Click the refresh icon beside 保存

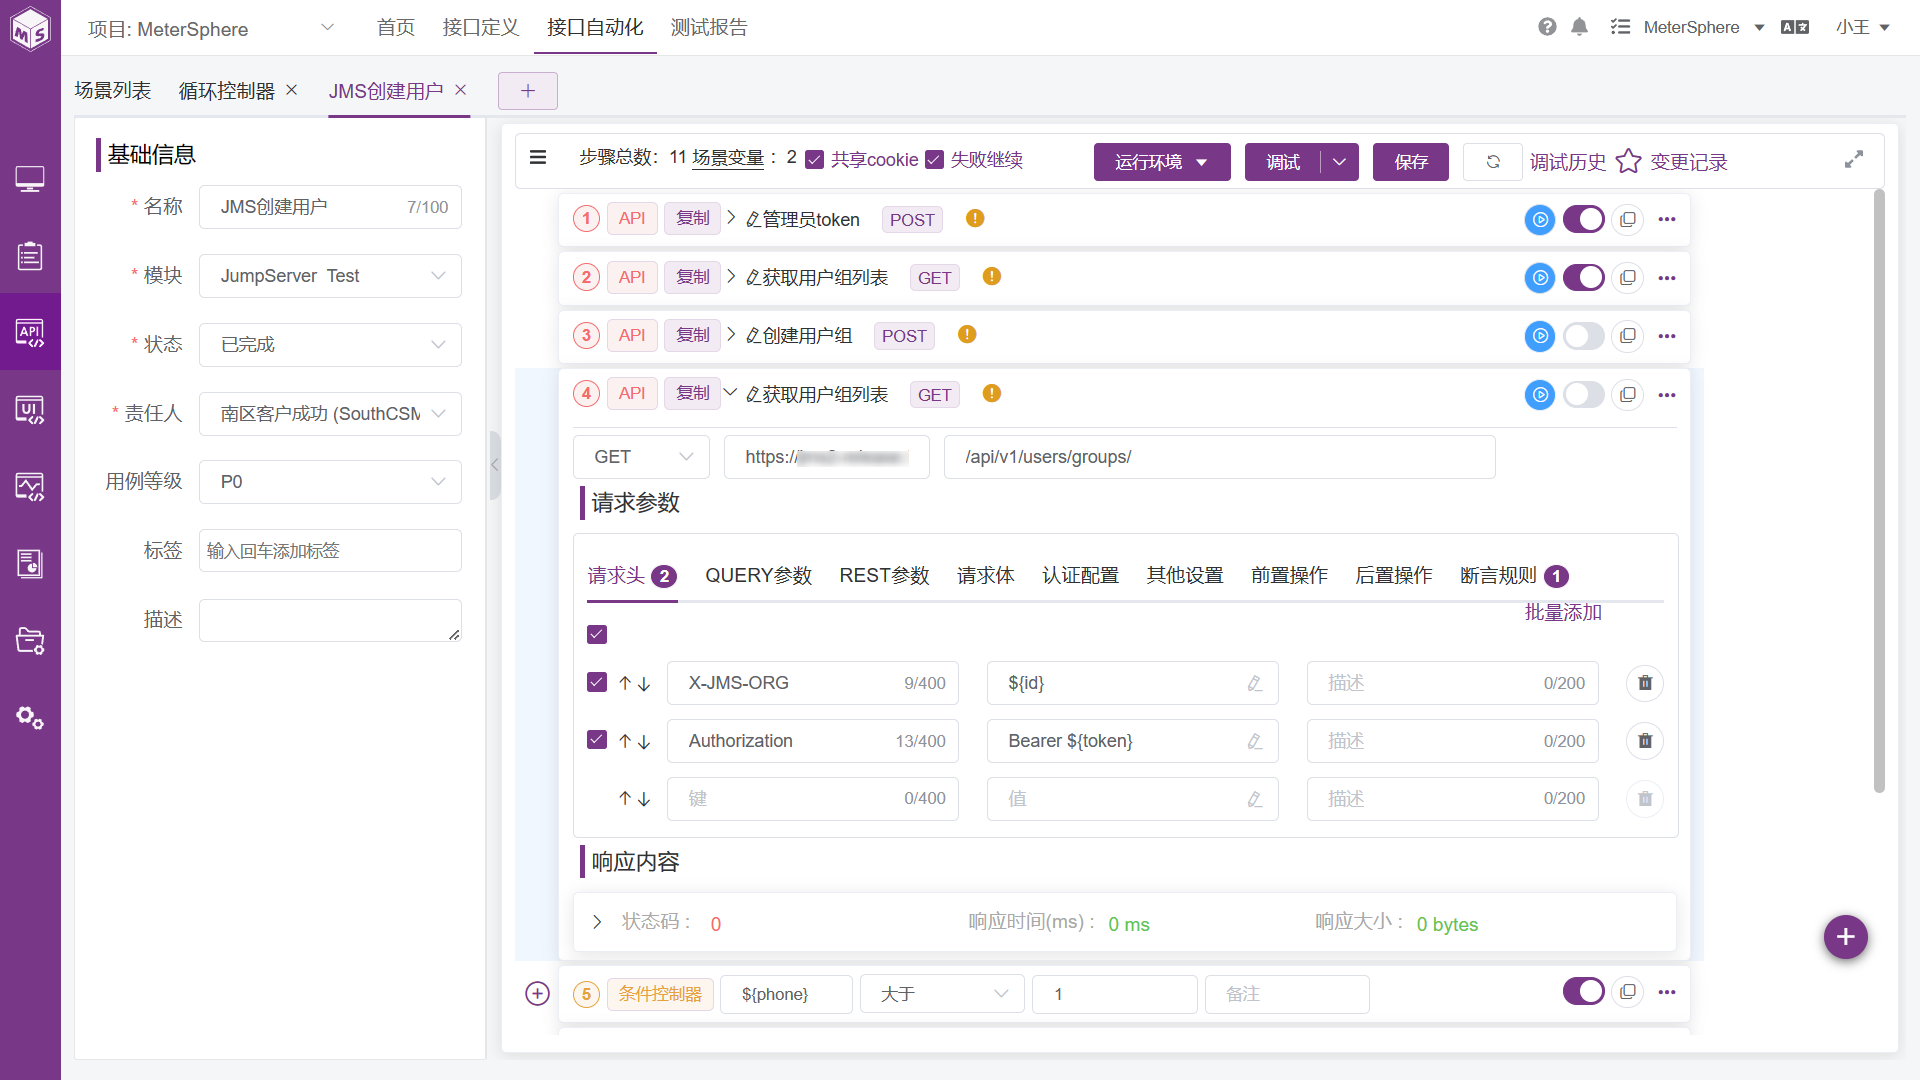(1493, 162)
